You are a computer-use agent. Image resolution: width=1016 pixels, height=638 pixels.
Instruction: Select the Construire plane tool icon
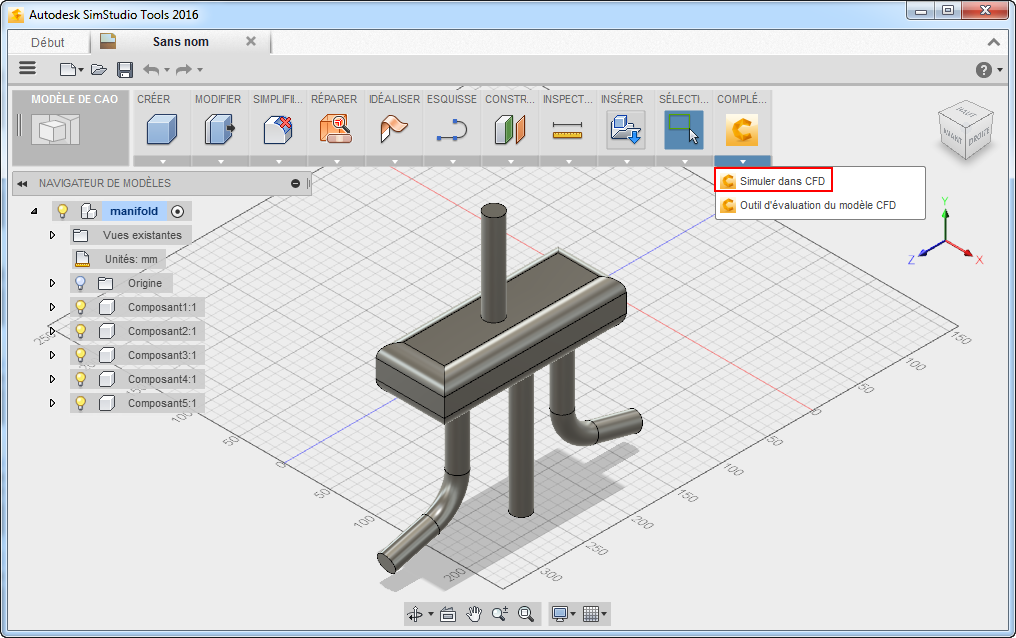[510, 129]
